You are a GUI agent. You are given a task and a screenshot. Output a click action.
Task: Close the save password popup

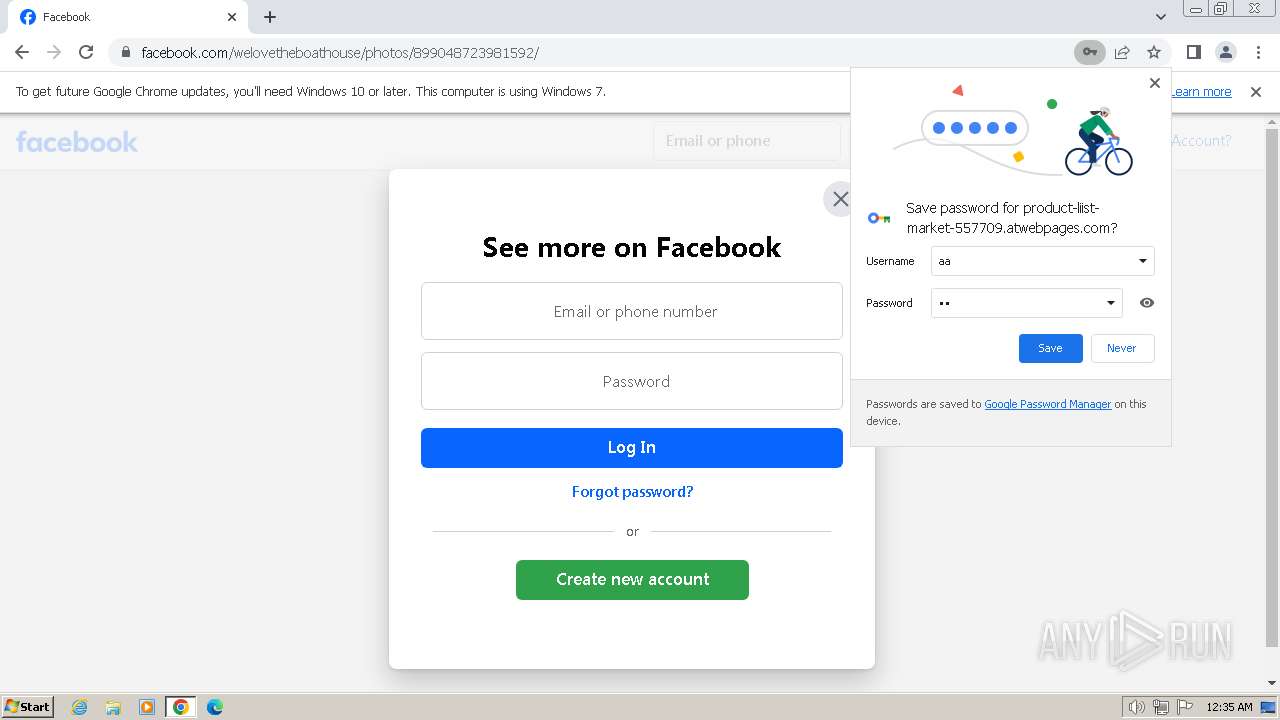pos(1155,83)
